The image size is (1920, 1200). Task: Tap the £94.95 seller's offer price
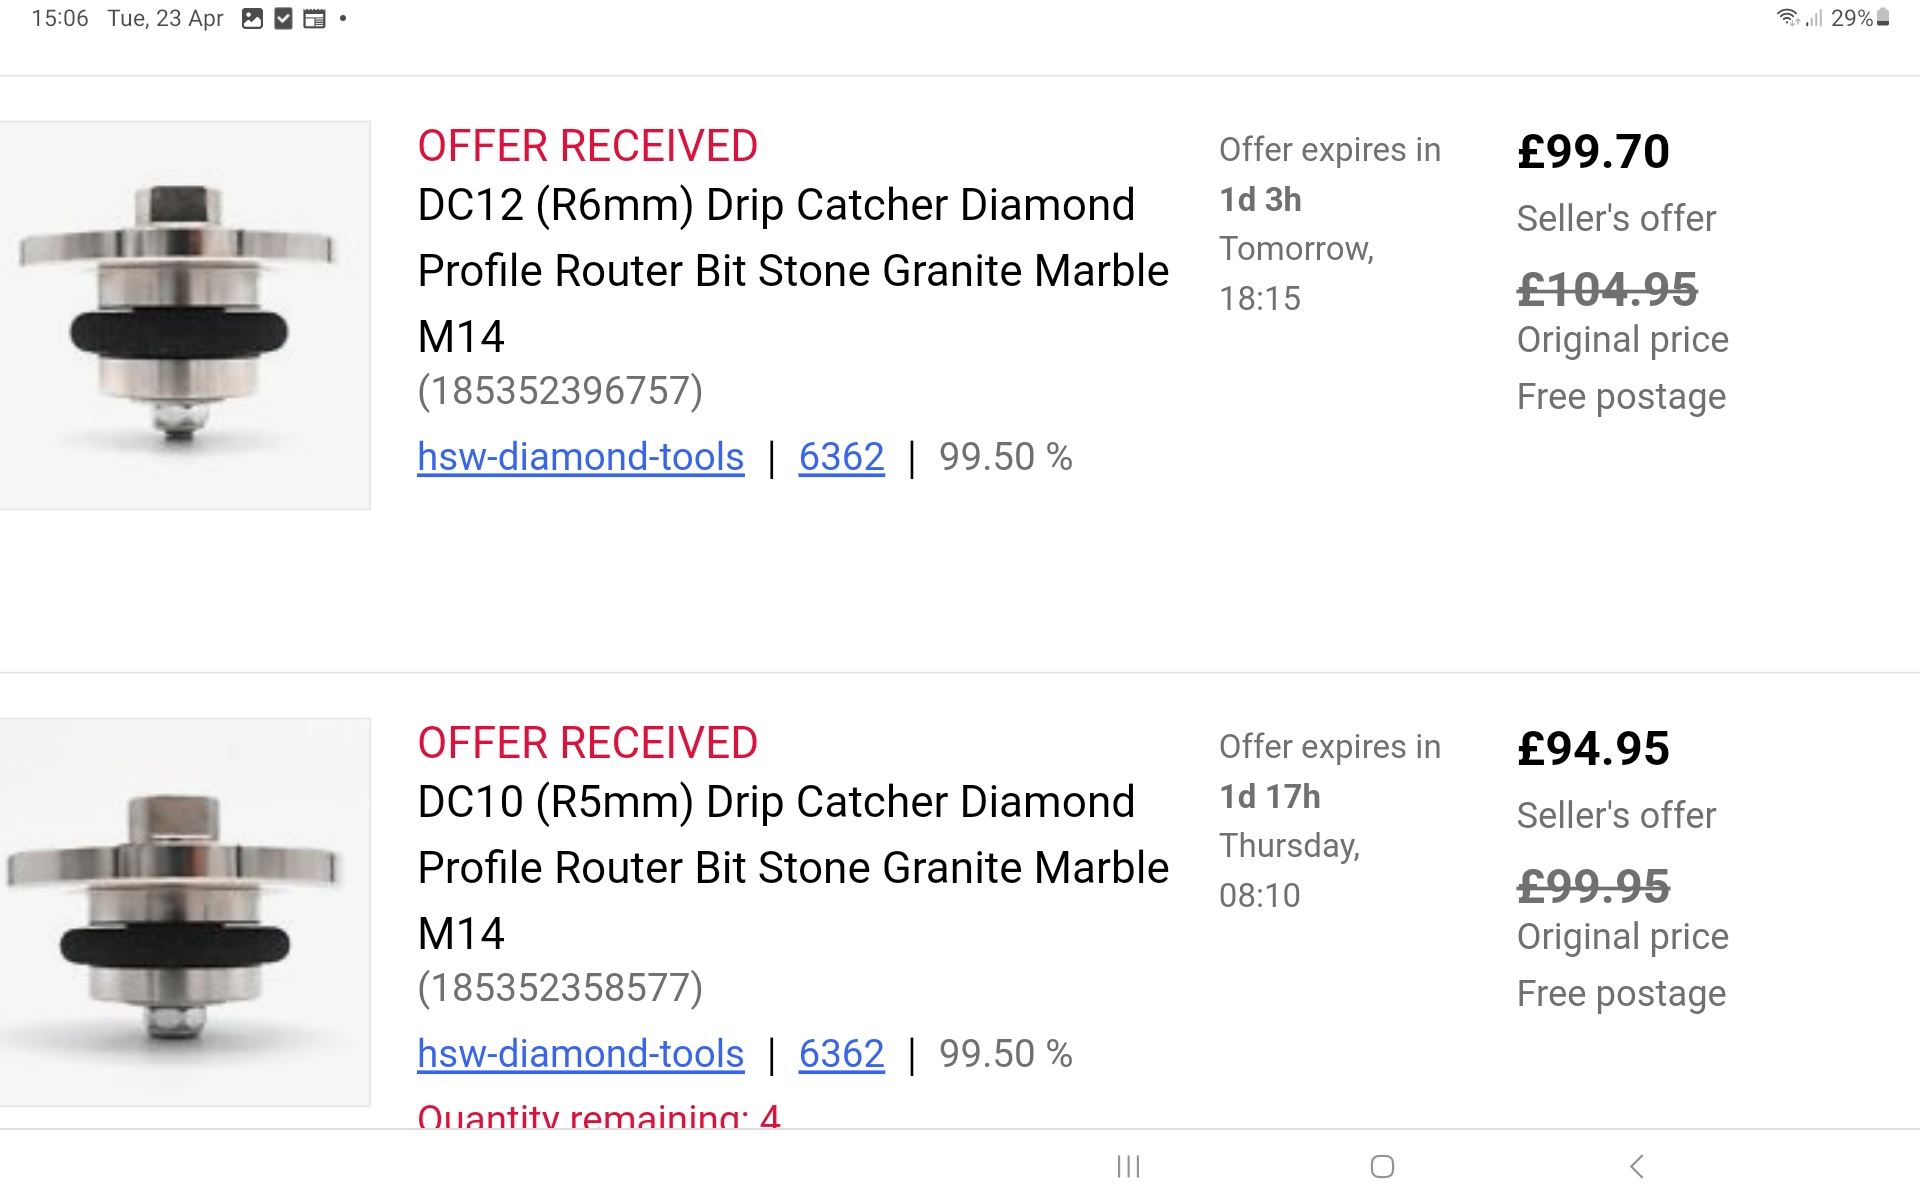[x=1593, y=749]
